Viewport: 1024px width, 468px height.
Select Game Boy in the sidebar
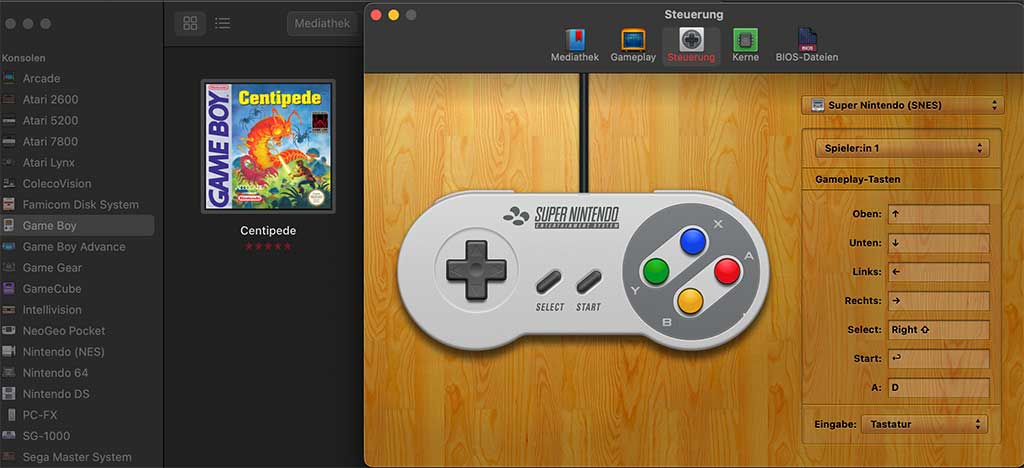point(77,225)
